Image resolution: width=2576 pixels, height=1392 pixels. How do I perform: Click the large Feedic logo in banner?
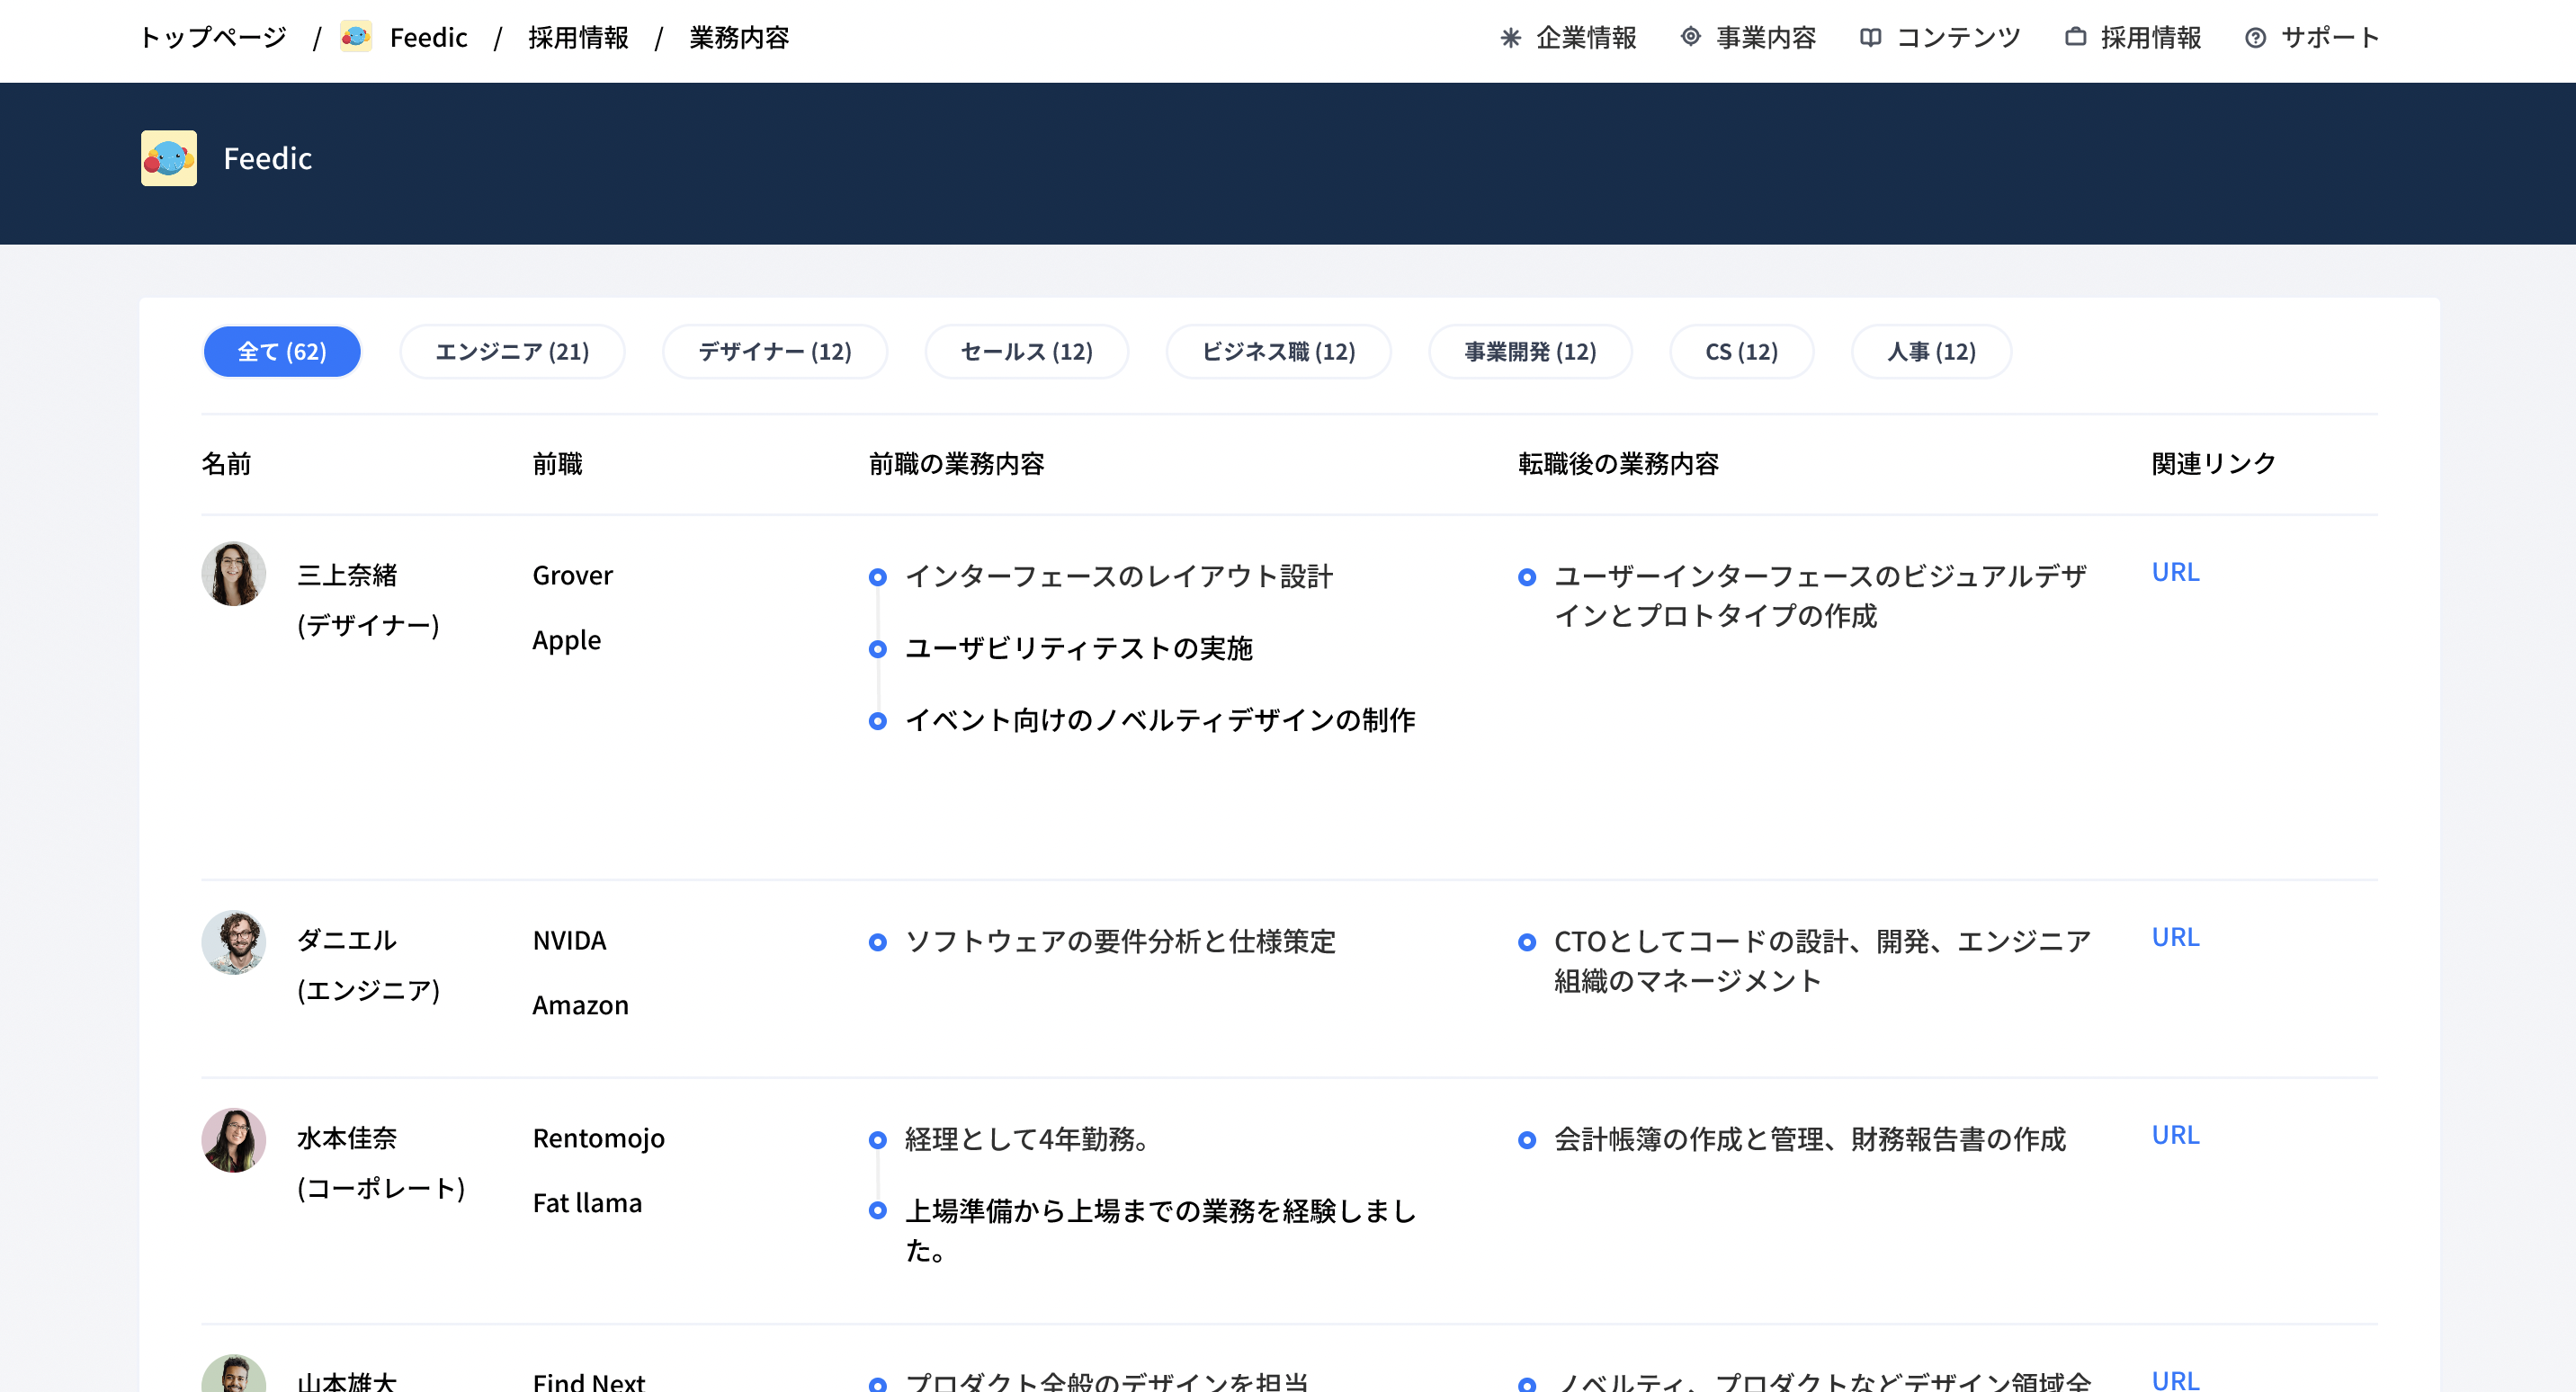169,158
